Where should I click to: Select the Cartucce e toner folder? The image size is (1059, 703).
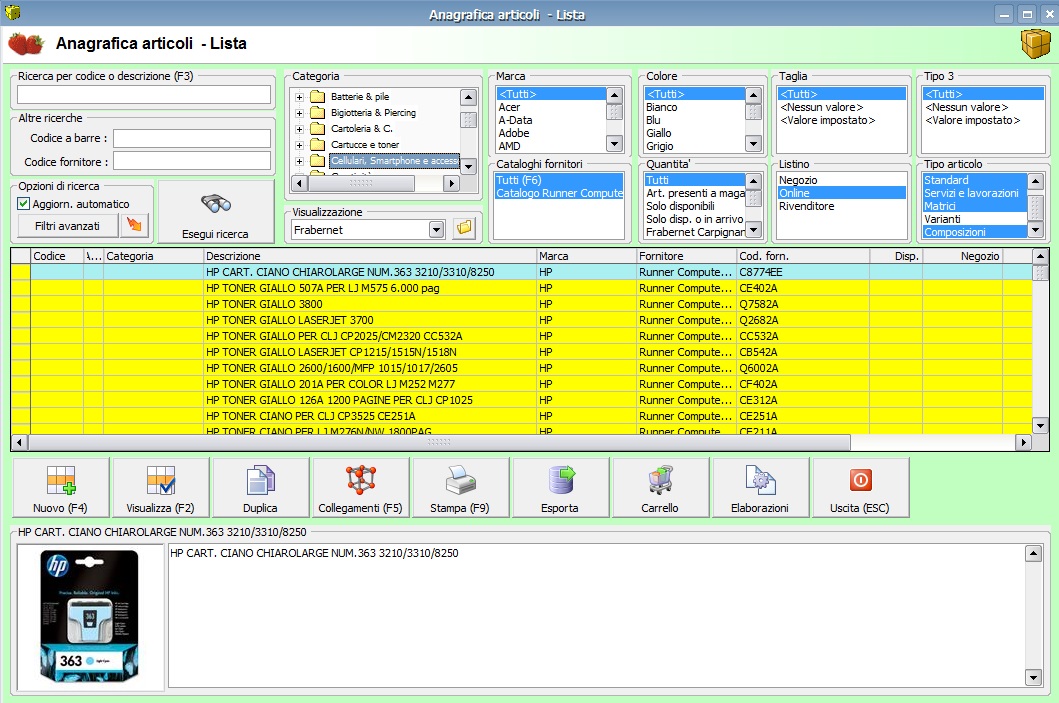click(365, 145)
